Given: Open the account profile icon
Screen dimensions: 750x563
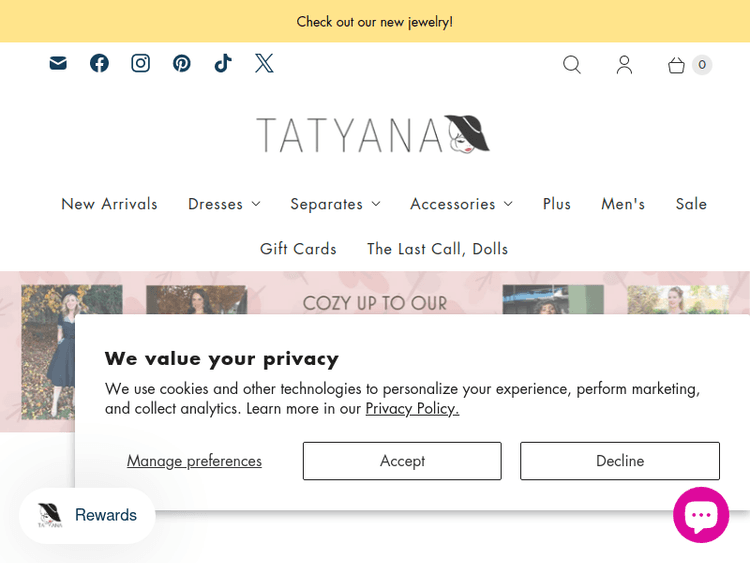Looking at the screenshot, I should pos(624,65).
